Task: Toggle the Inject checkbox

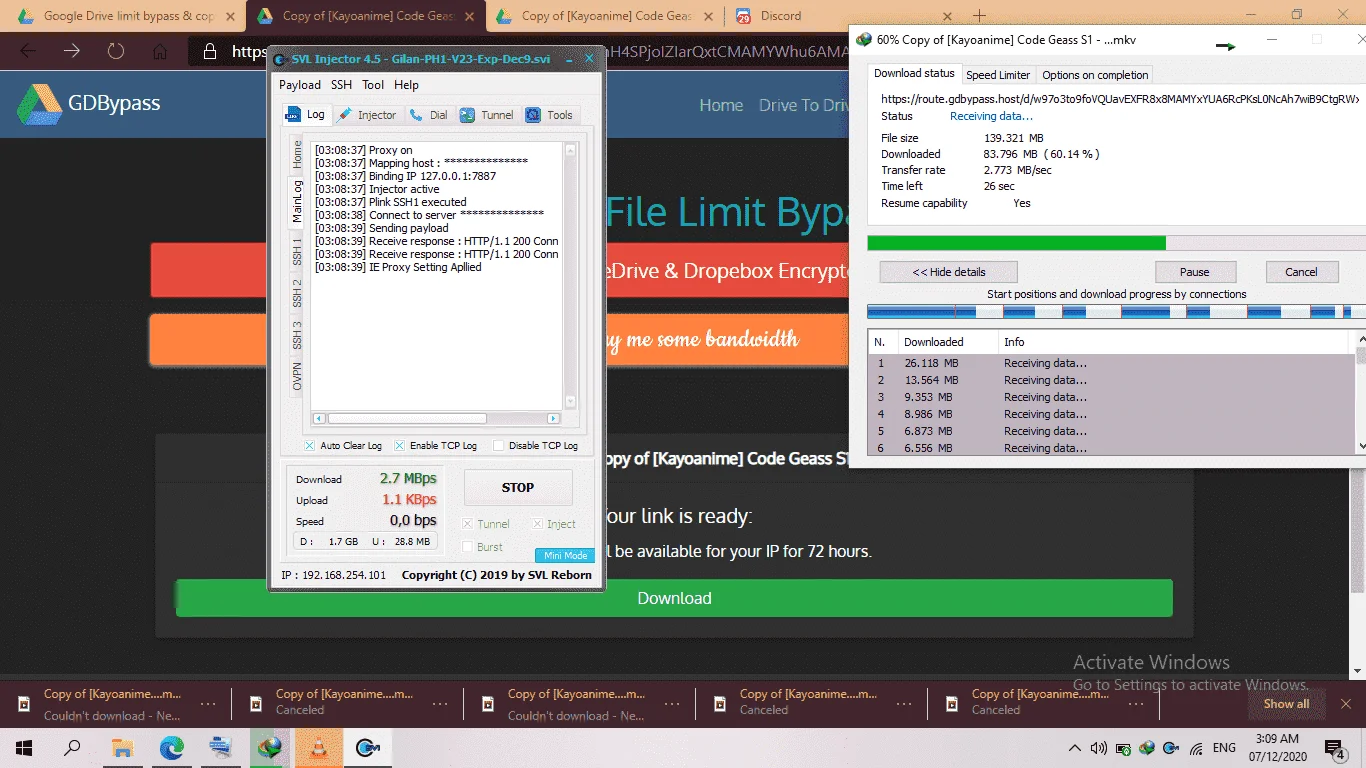Action: tap(537, 523)
